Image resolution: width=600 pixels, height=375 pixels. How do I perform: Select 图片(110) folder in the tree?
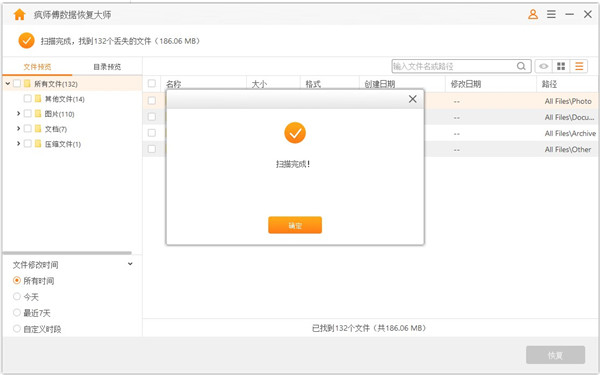[x=59, y=114]
